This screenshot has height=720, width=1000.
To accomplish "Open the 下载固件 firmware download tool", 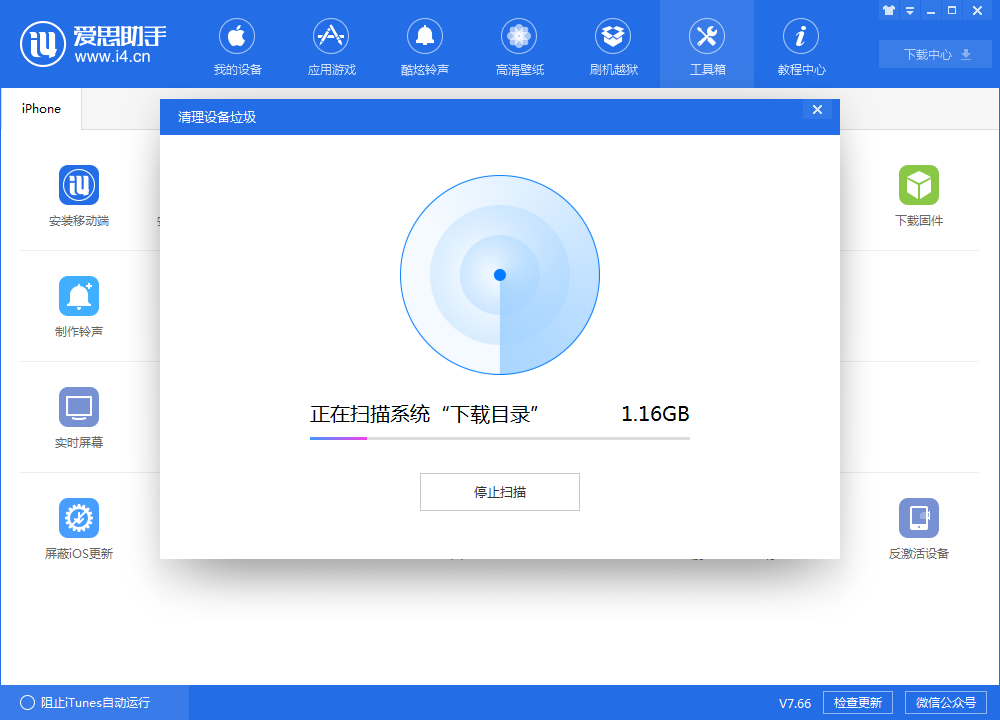I will pyautogui.click(x=919, y=195).
